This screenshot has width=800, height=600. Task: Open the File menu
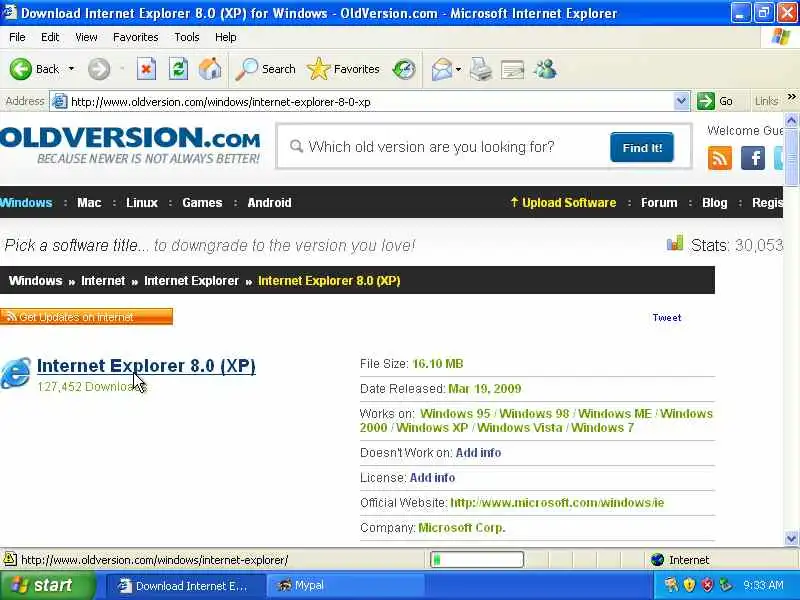click(17, 37)
